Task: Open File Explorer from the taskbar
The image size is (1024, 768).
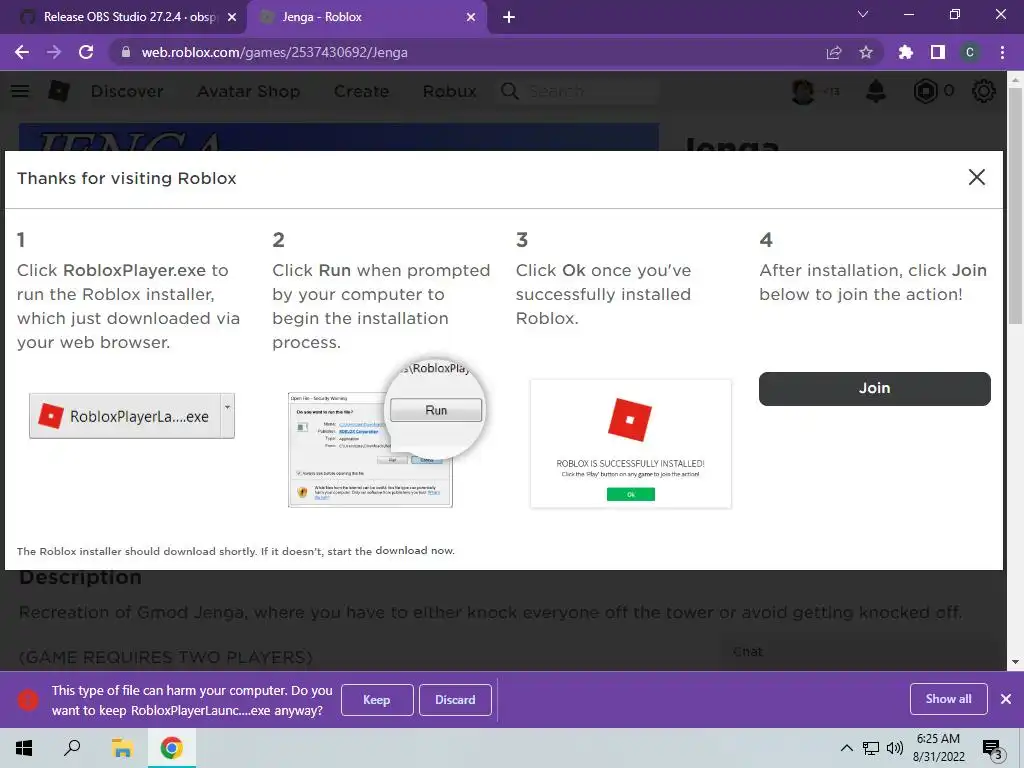Action: 122,748
